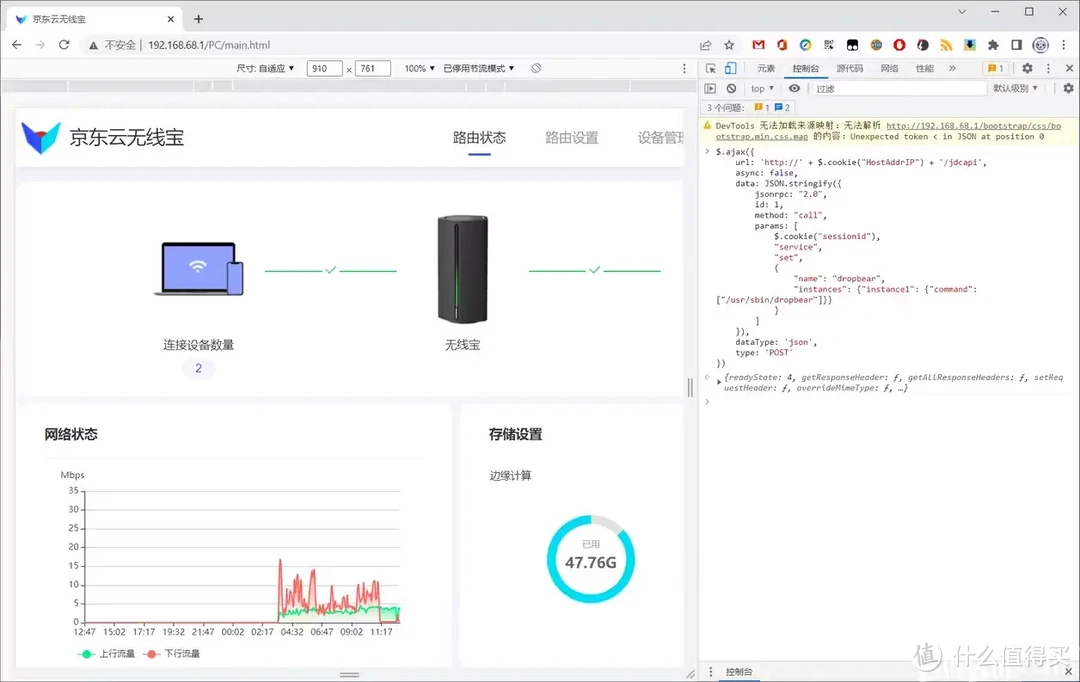Open the 路由设置 tab on router page
1080x682 pixels.
tap(572, 138)
